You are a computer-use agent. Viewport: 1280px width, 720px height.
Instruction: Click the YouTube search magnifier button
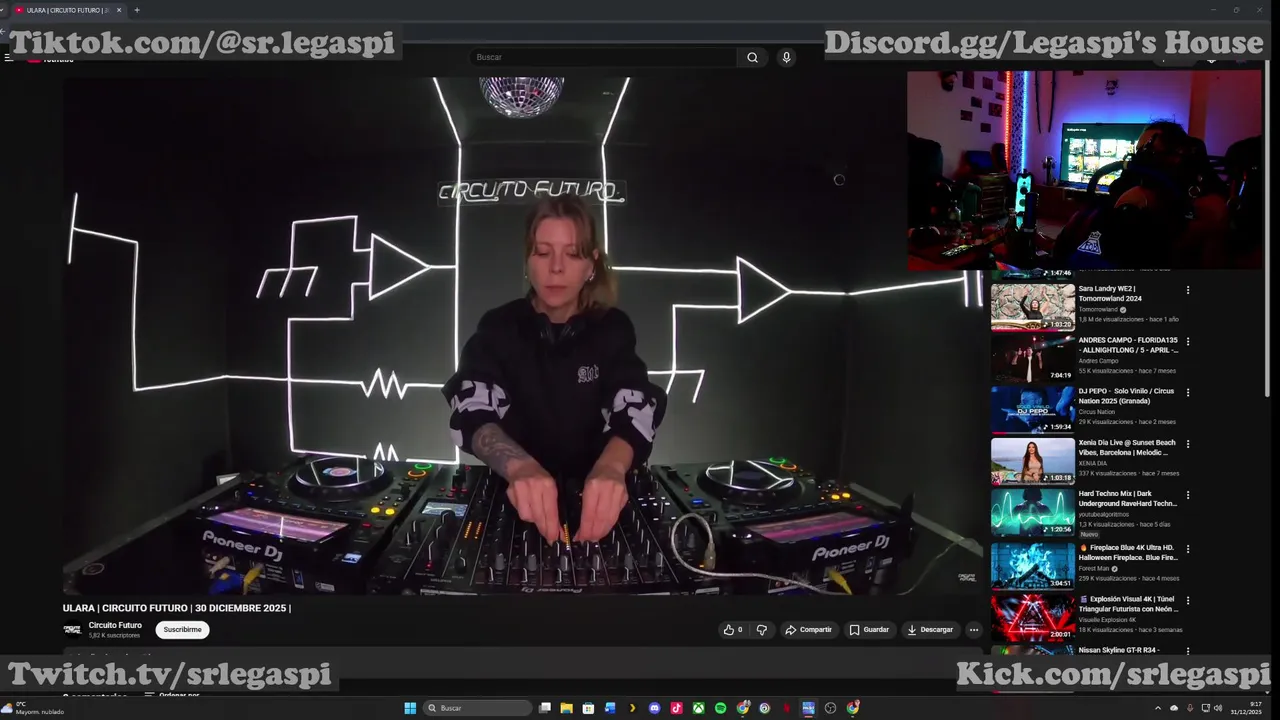pyautogui.click(x=752, y=57)
